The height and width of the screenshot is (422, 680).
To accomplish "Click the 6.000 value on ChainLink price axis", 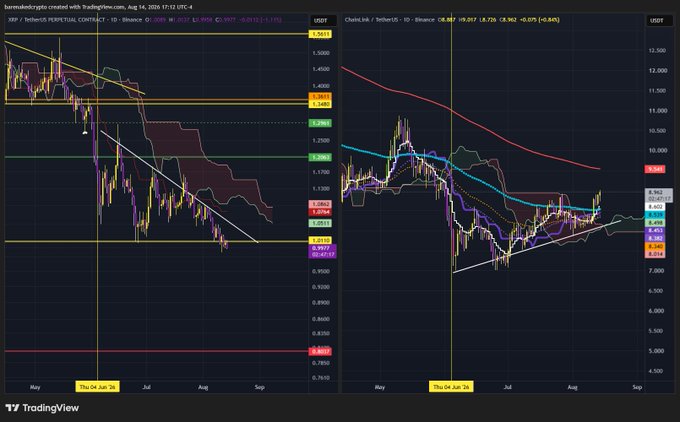I will tap(656, 311).
